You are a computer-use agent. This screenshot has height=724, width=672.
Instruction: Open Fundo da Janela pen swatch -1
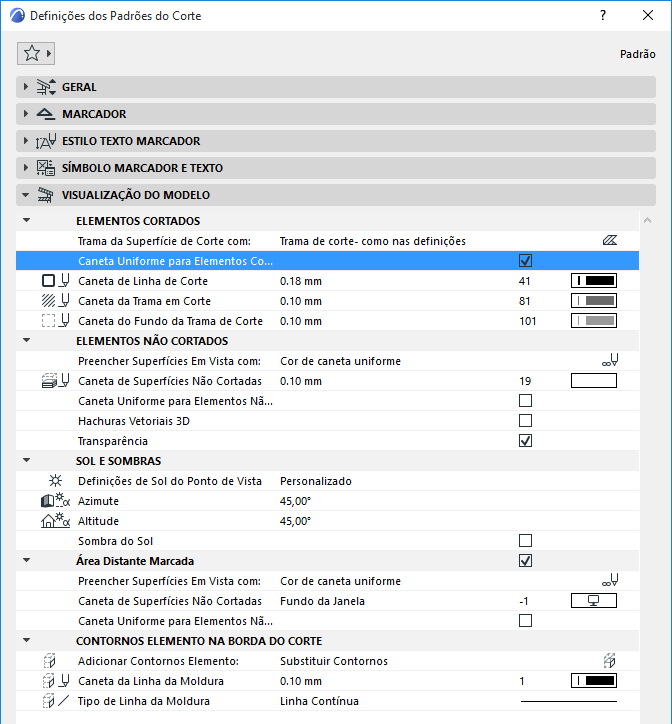pos(594,601)
